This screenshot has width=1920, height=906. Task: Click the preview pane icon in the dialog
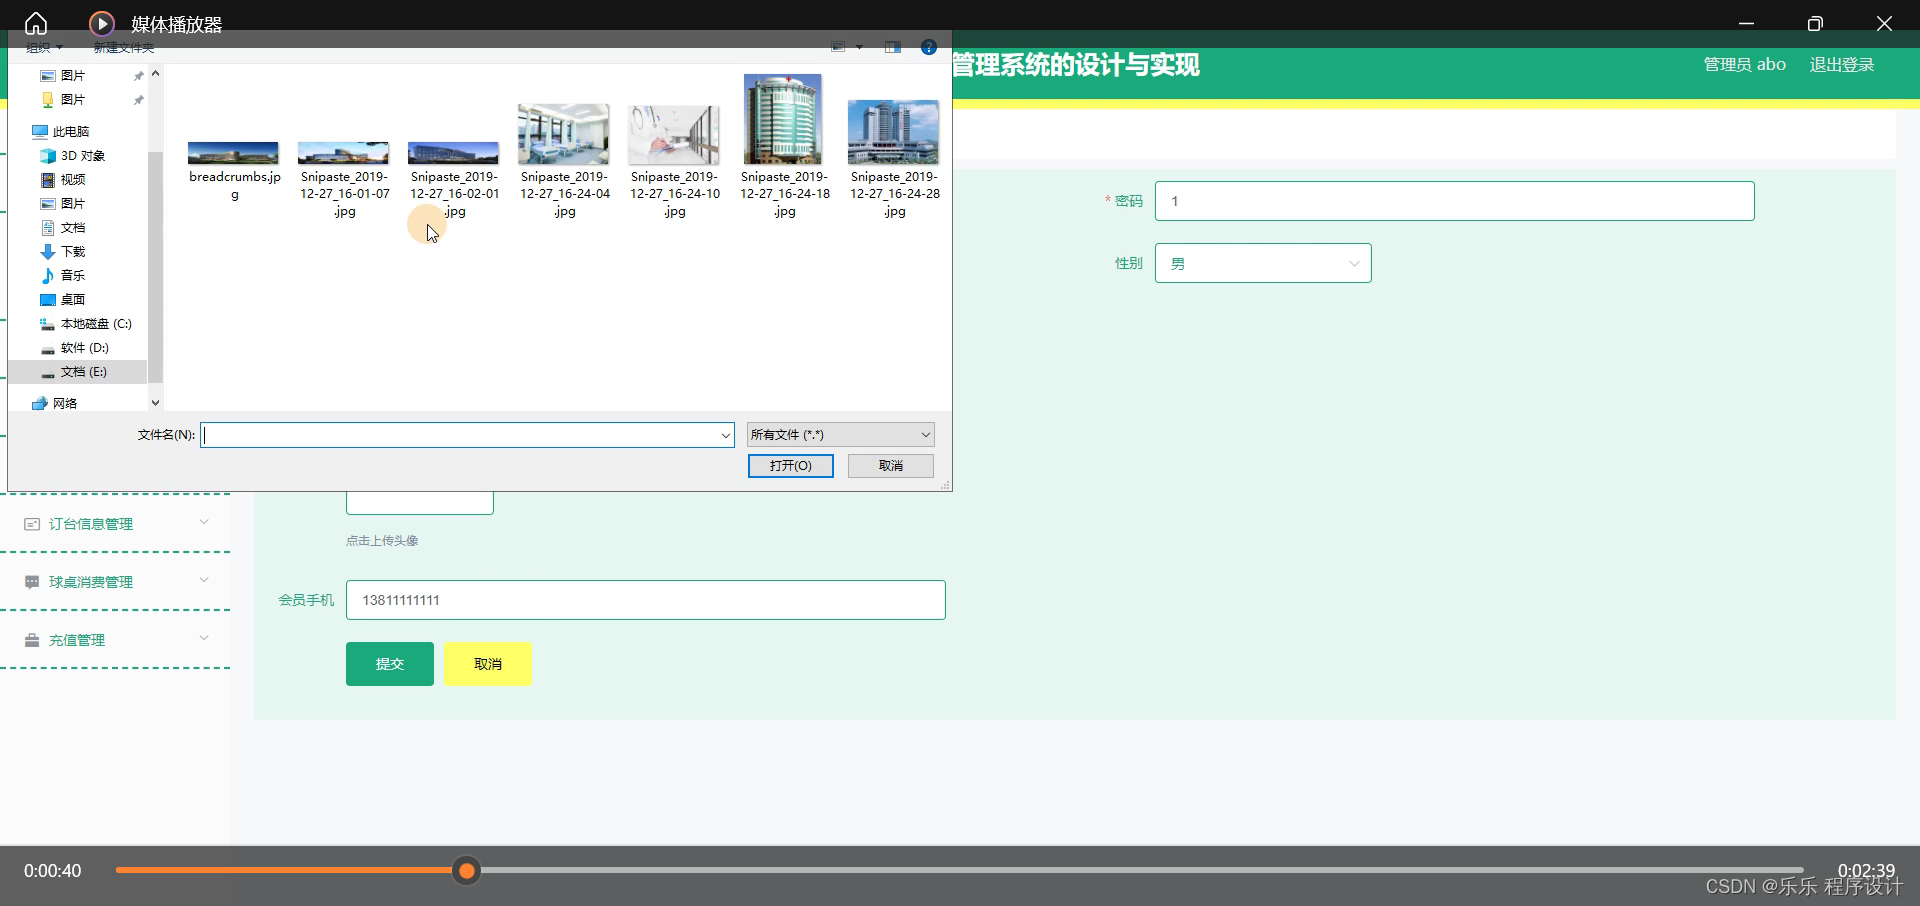(892, 47)
